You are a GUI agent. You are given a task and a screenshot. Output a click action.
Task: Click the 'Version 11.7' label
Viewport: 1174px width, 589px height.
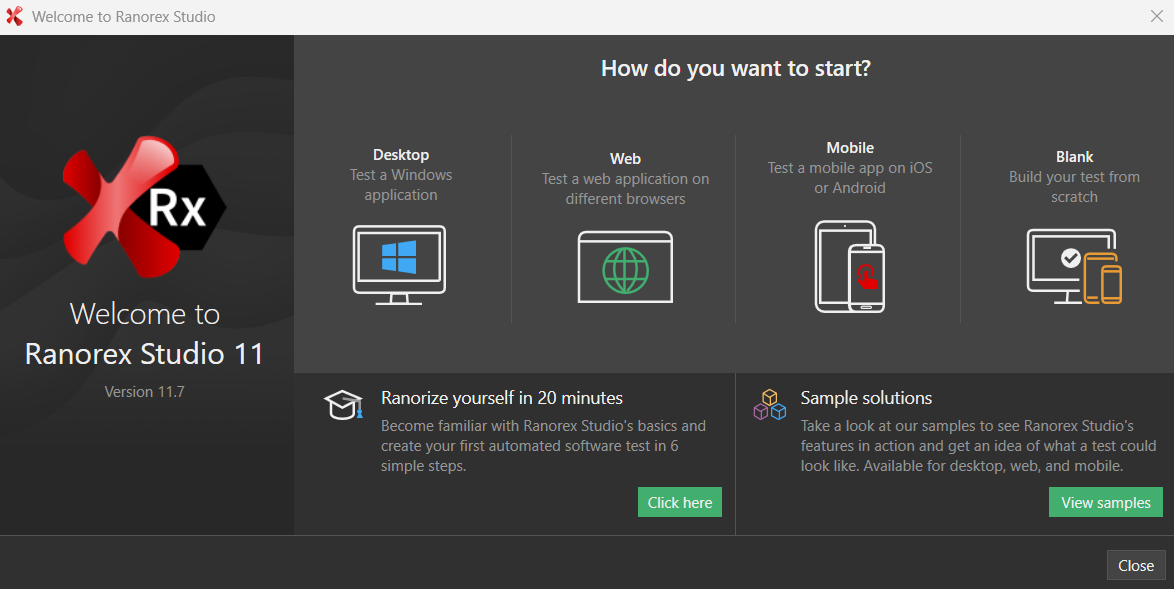(x=145, y=391)
